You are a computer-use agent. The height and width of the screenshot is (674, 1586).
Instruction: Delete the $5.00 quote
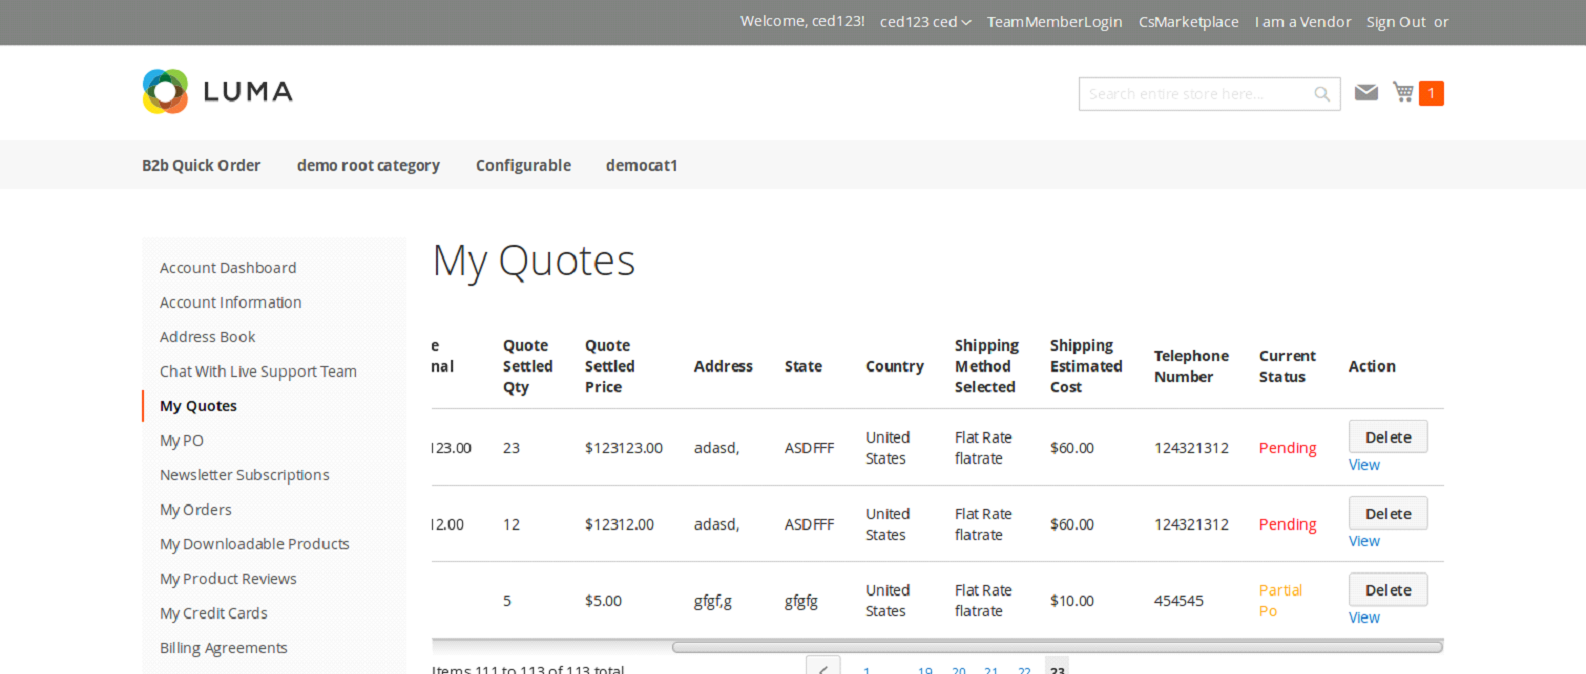point(1388,590)
